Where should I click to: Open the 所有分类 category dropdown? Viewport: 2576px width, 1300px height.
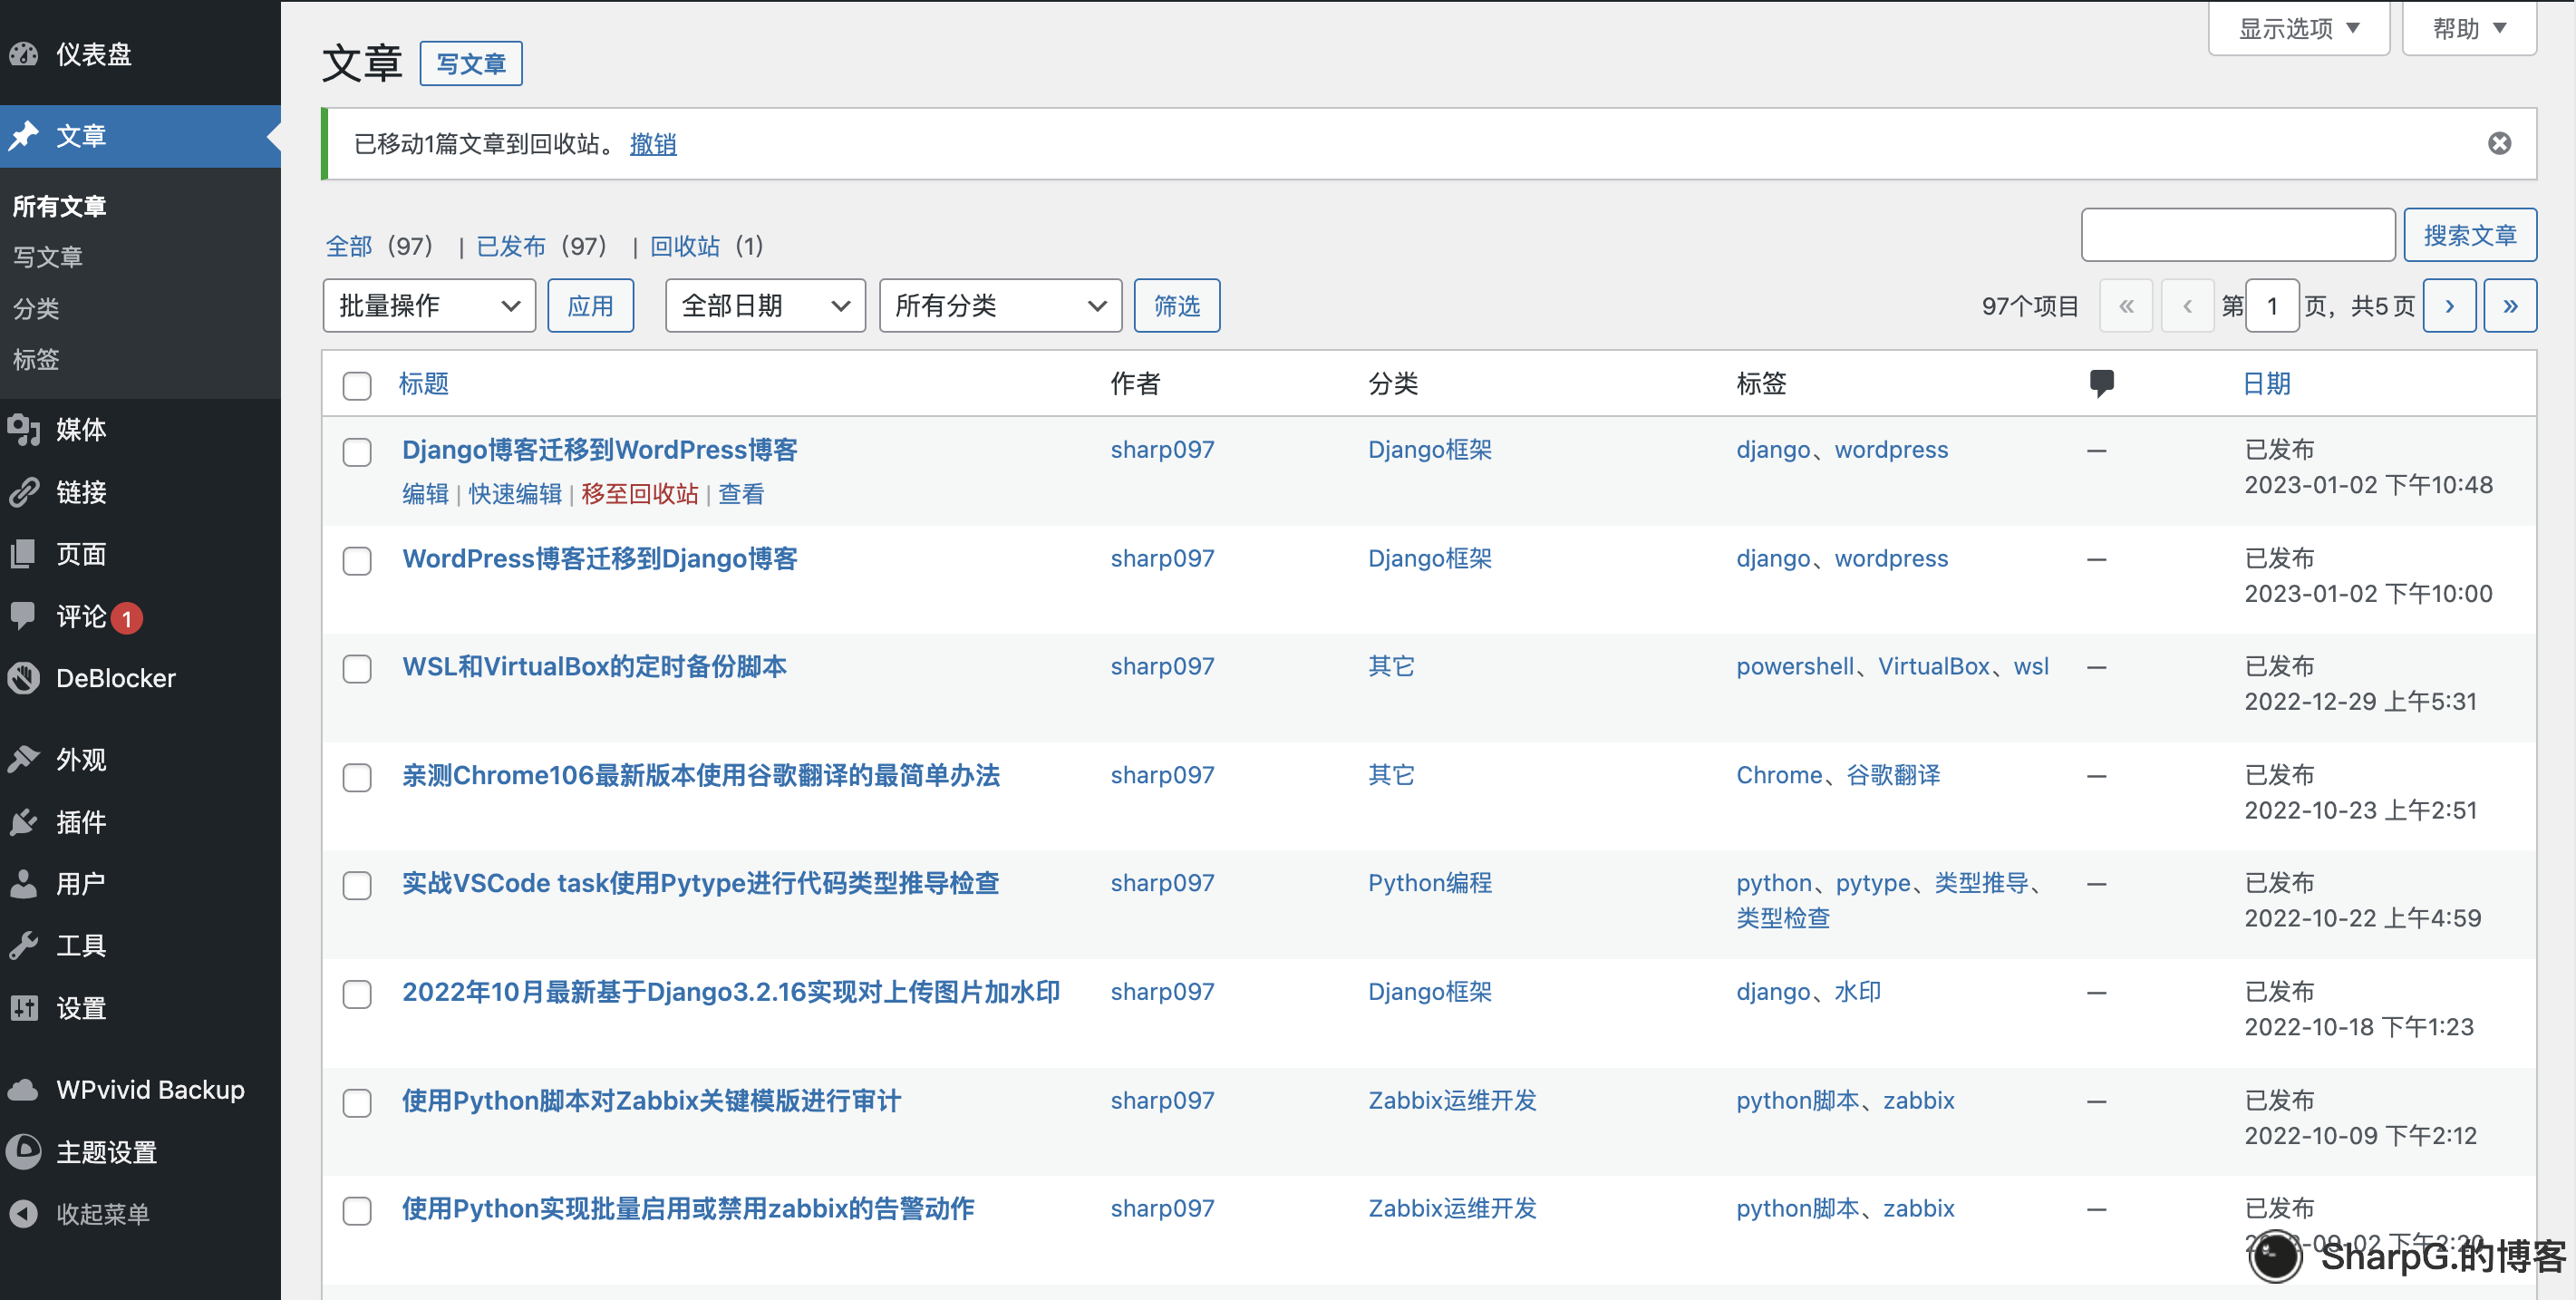point(1000,305)
